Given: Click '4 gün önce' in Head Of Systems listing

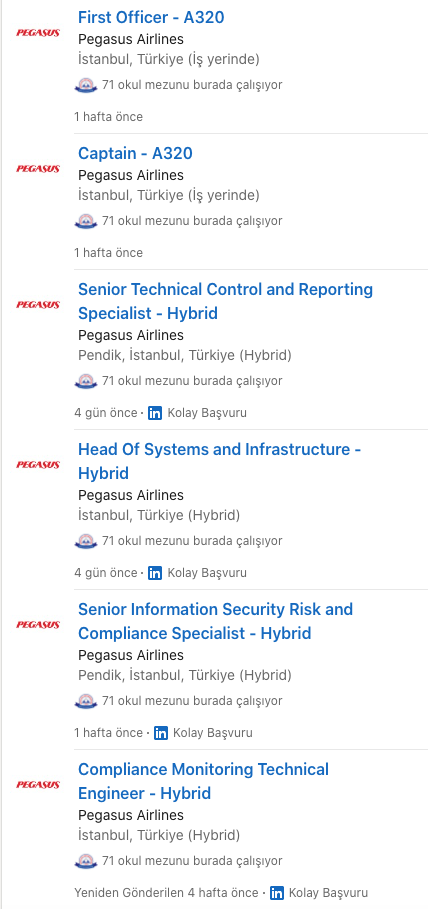Looking at the screenshot, I should 106,573.
